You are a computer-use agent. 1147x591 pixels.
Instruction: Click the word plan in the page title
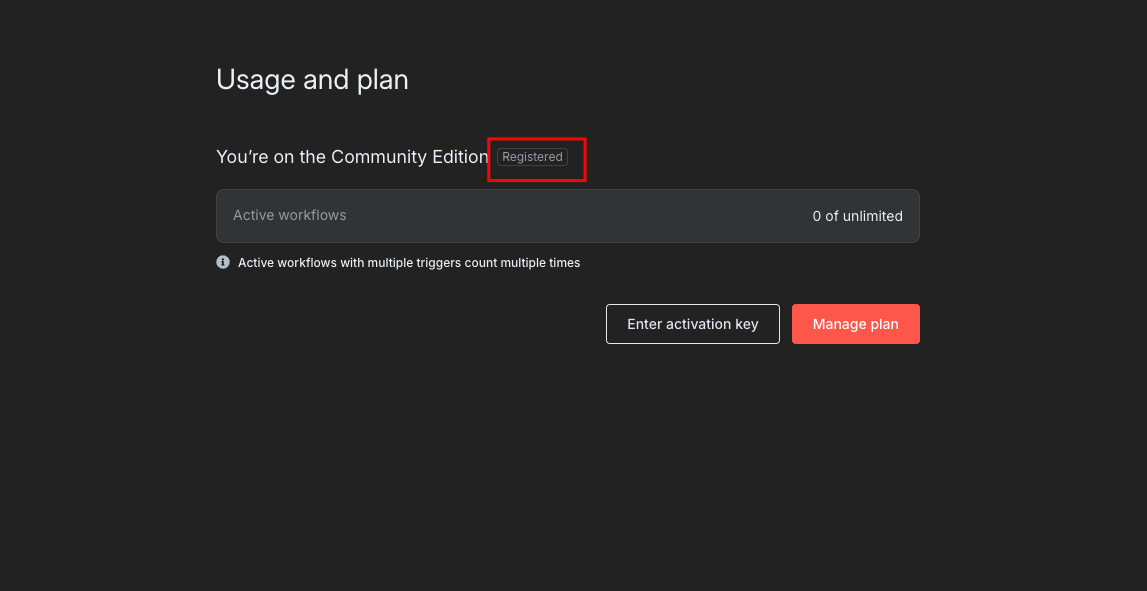383,81
